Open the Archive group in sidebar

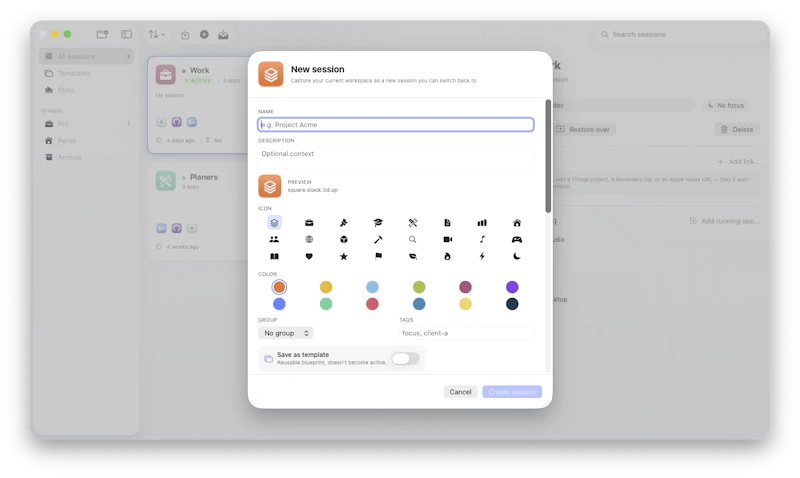click(x=86, y=157)
